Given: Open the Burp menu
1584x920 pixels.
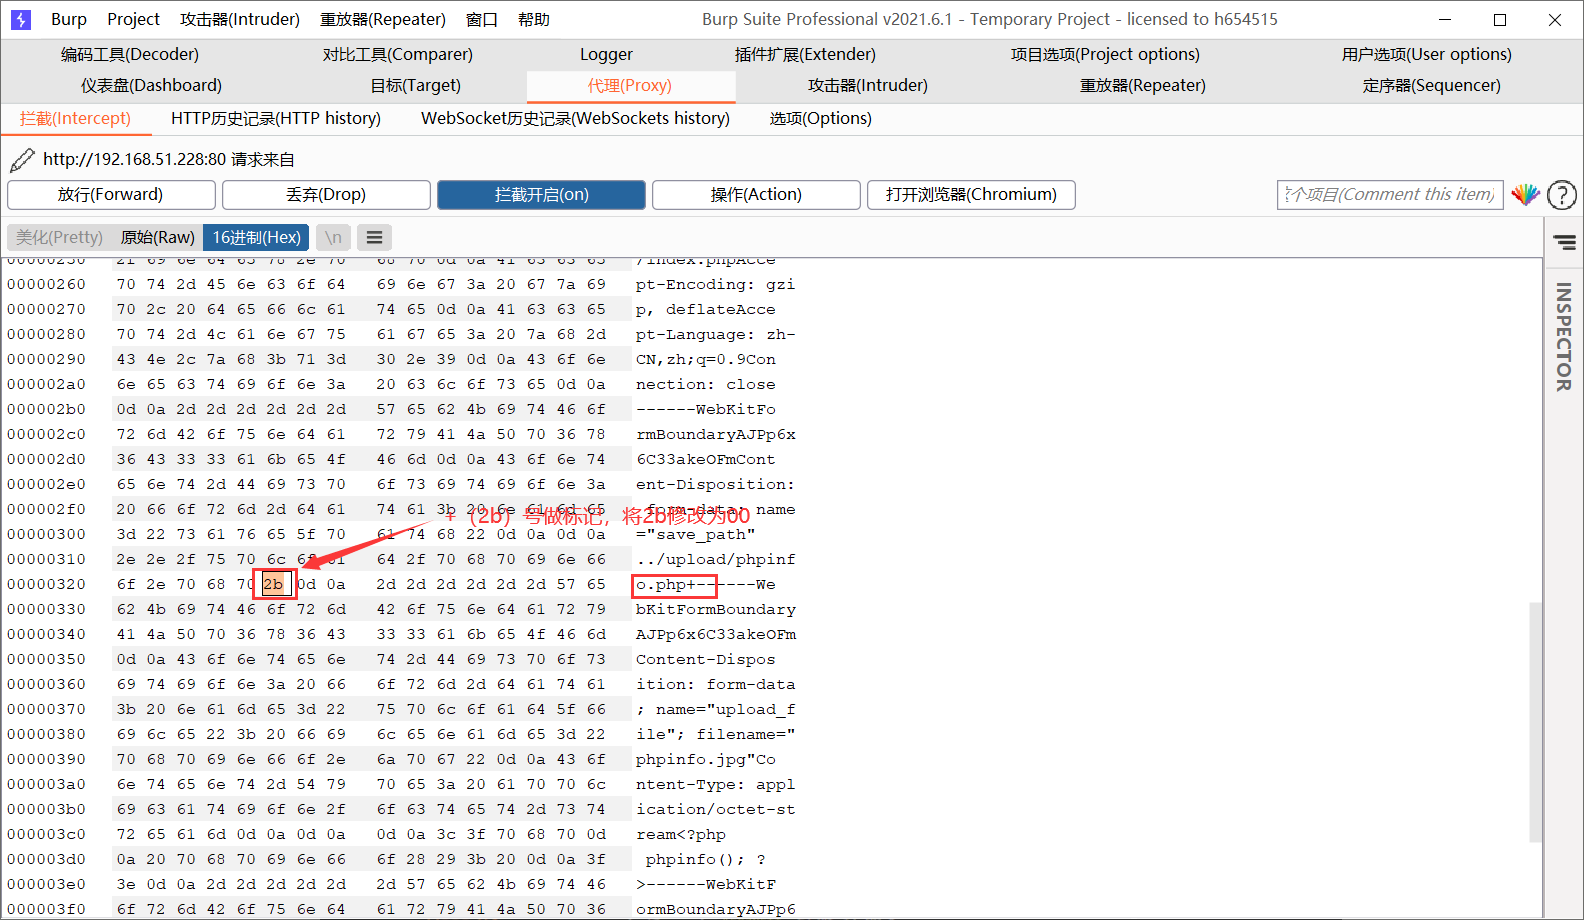Looking at the screenshot, I should point(69,19).
